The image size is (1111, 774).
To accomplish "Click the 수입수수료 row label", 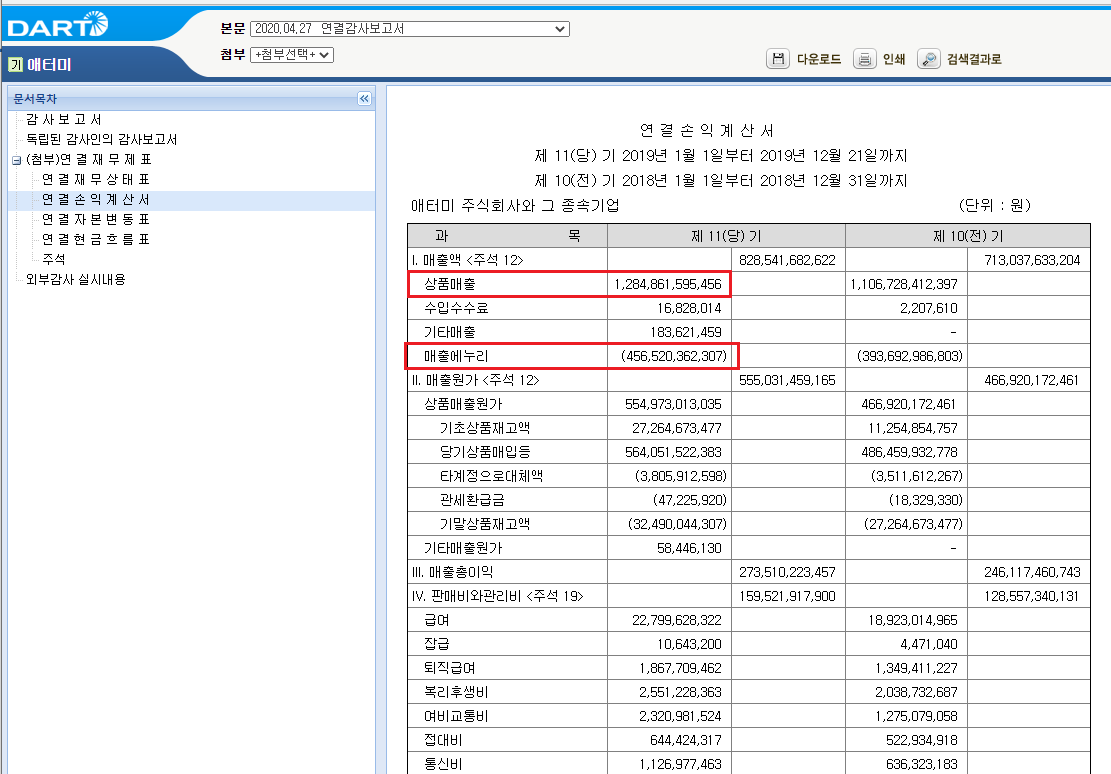I will (456, 308).
